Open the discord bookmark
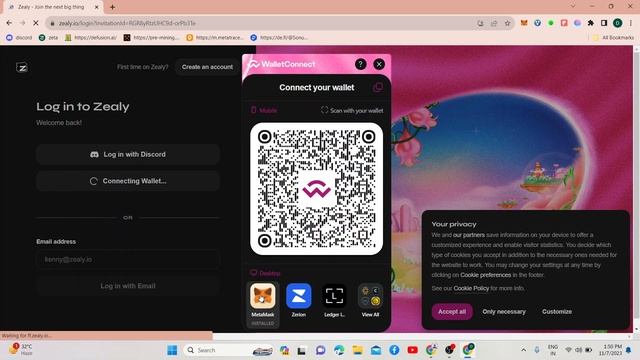Viewport: 640px width, 360px height. point(19,38)
